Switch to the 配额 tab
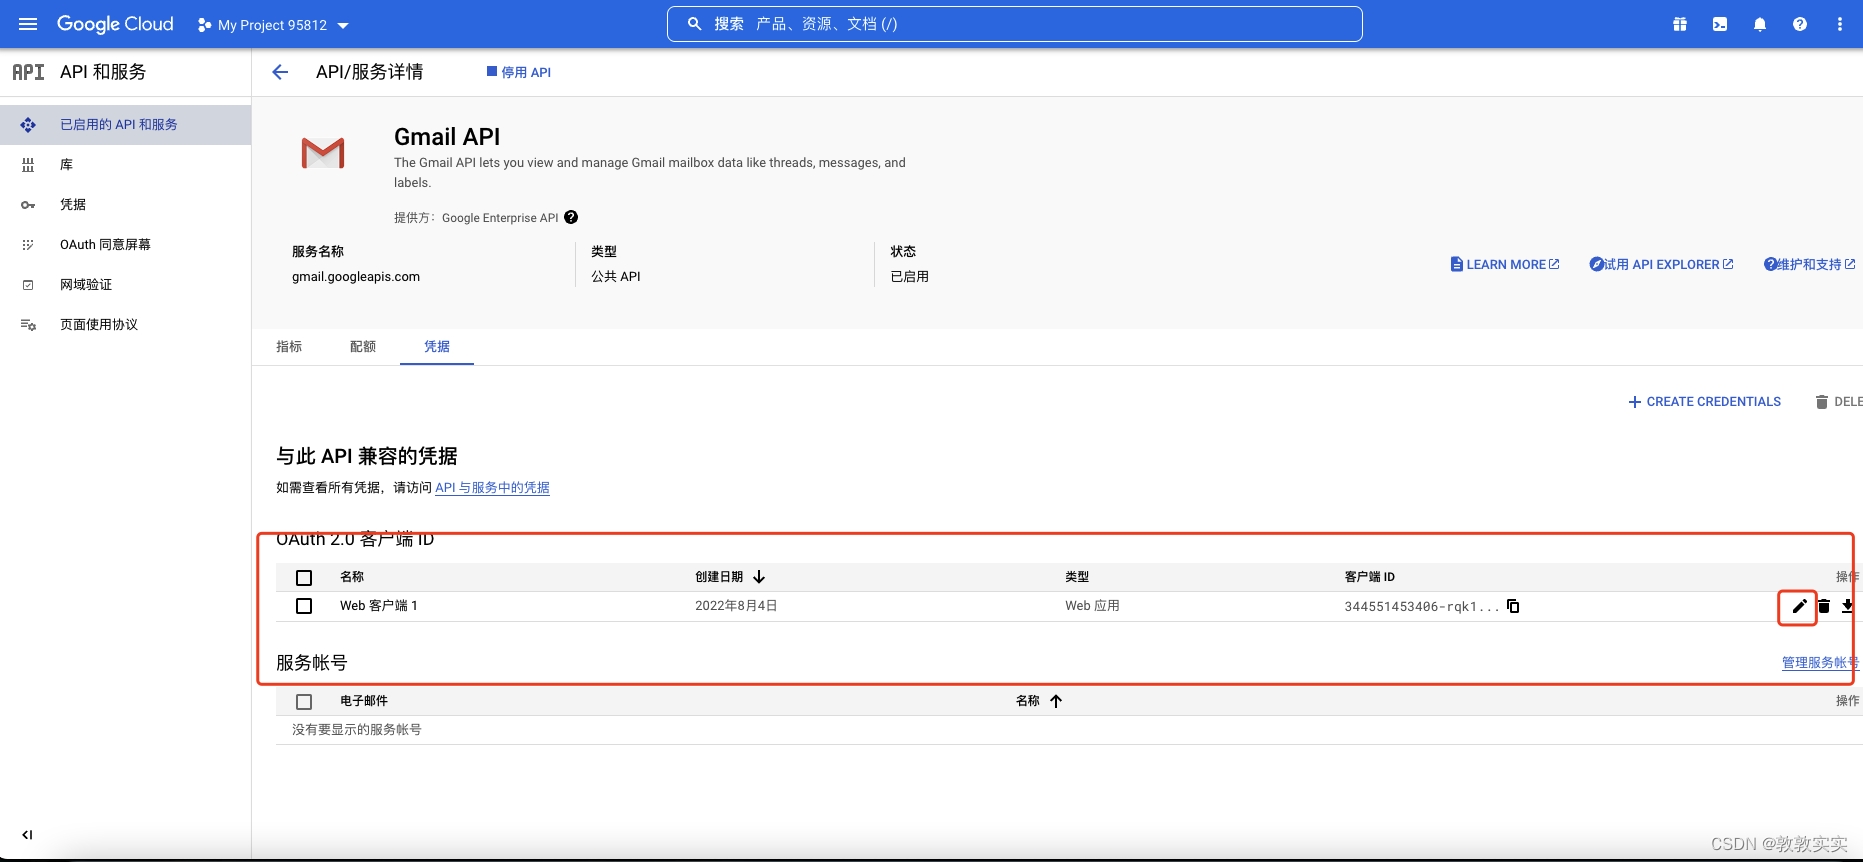This screenshot has height=862, width=1863. (x=363, y=346)
